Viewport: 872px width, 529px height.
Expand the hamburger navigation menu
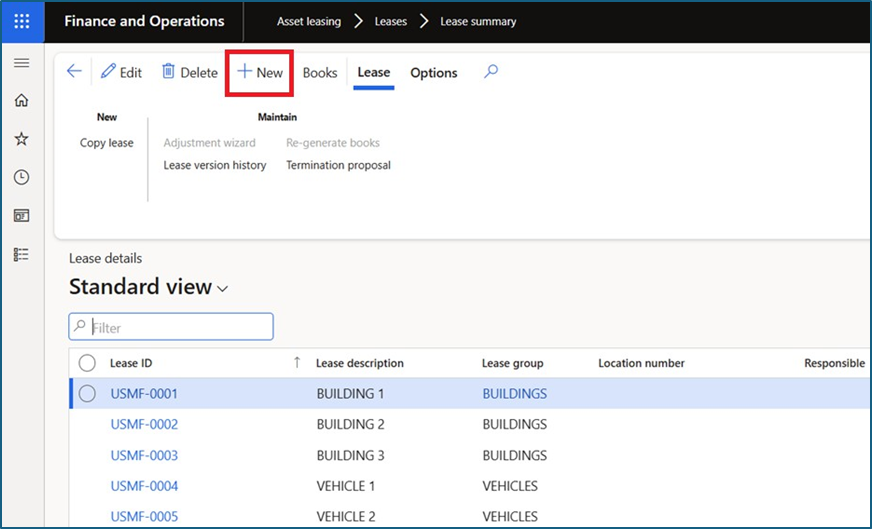pos(21,63)
